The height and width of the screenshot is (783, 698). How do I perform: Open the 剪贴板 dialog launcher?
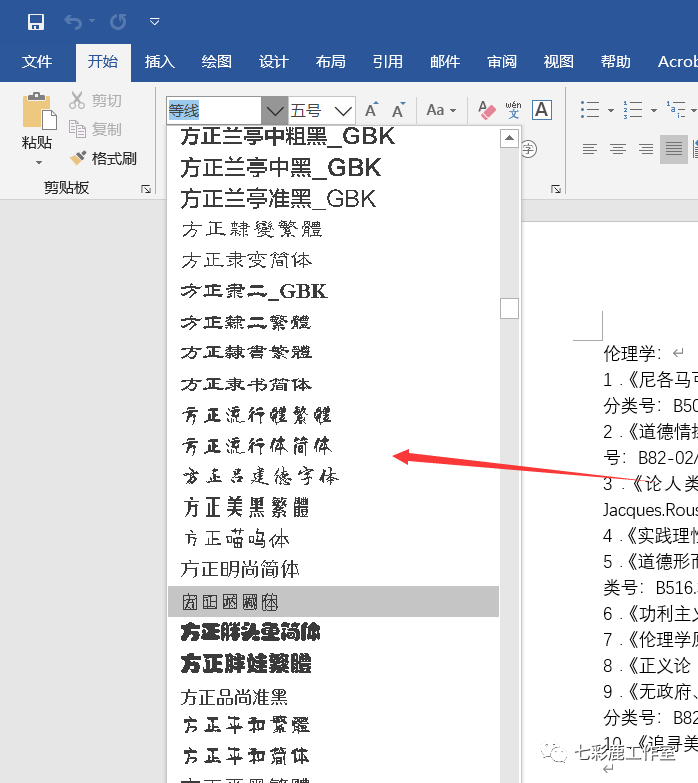click(x=146, y=189)
